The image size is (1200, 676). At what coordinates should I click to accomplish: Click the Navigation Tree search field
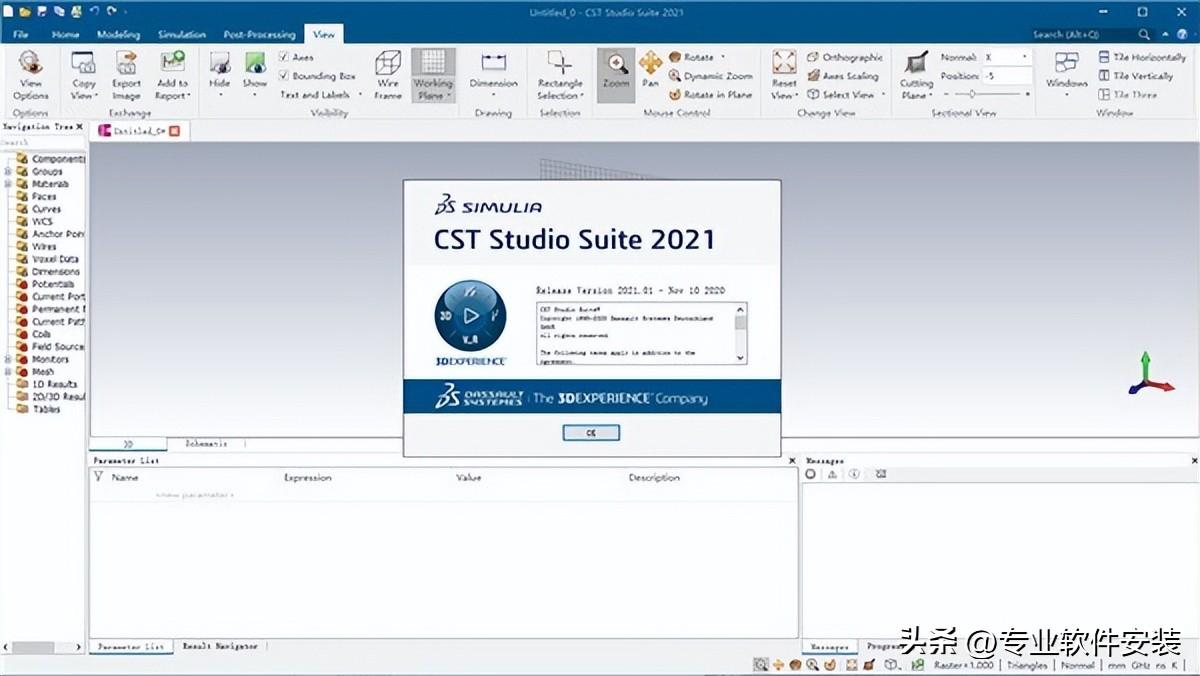43,143
